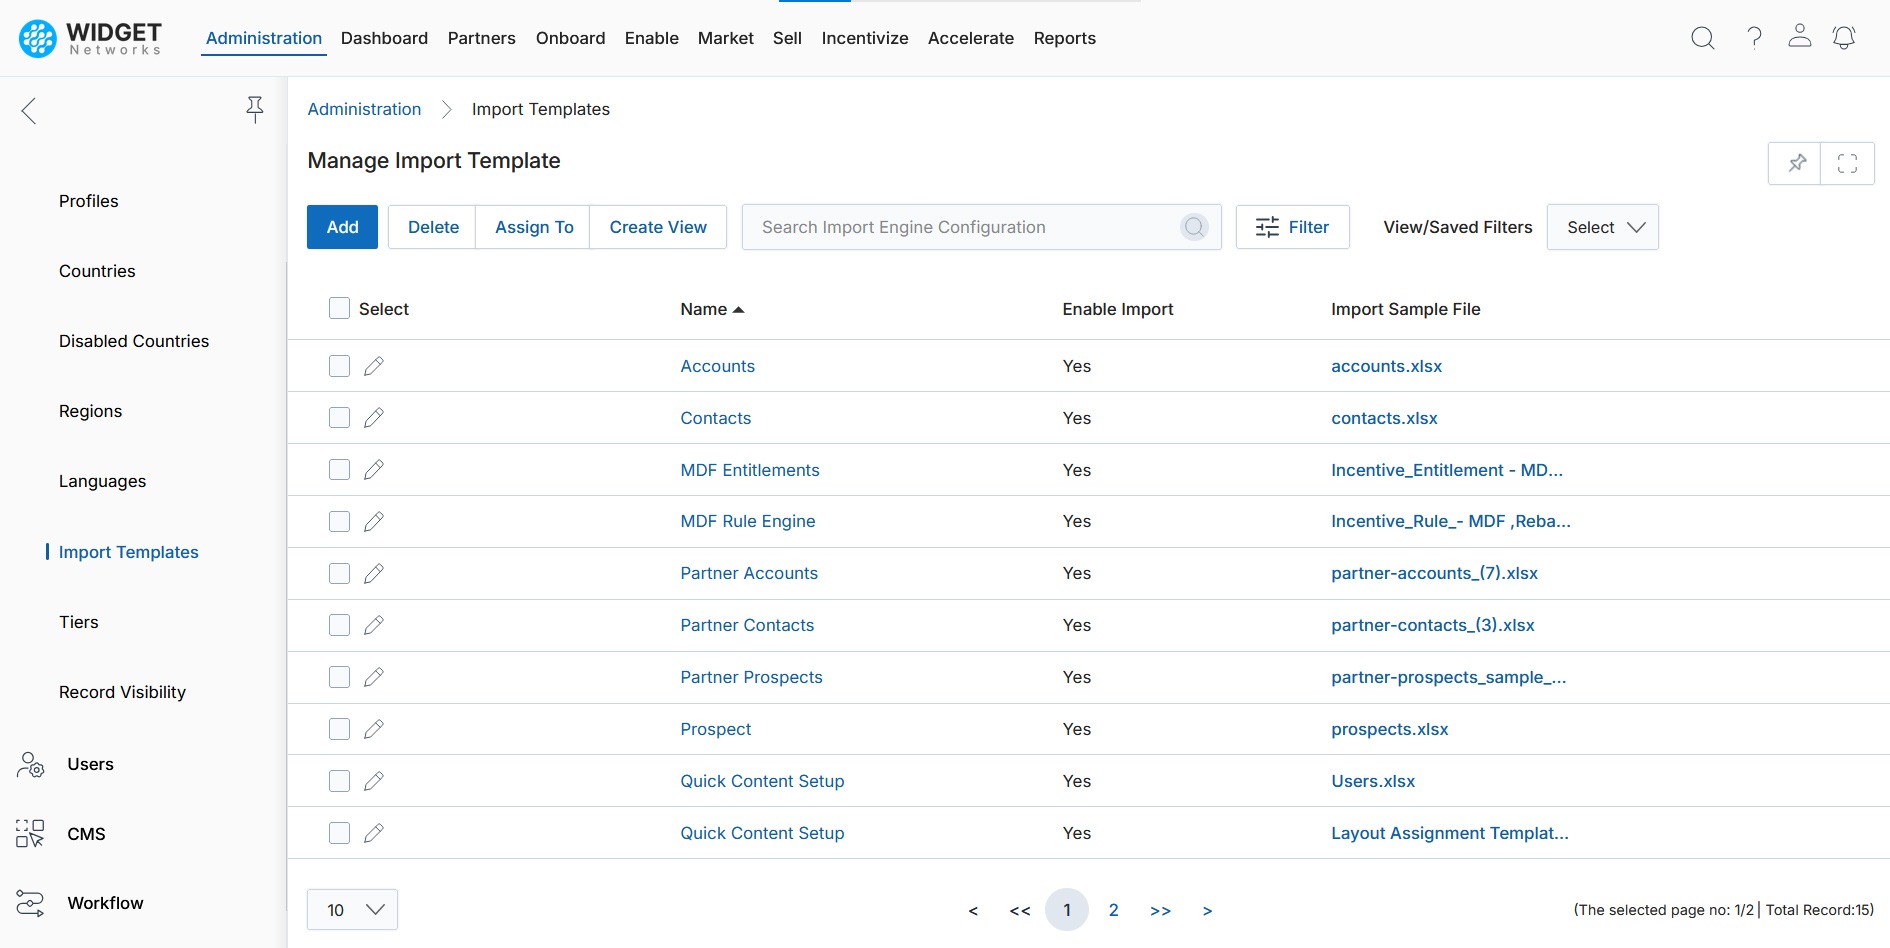Go to the Reports menu tab
The height and width of the screenshot is (948, 1890).
[x=1064, y=38]
